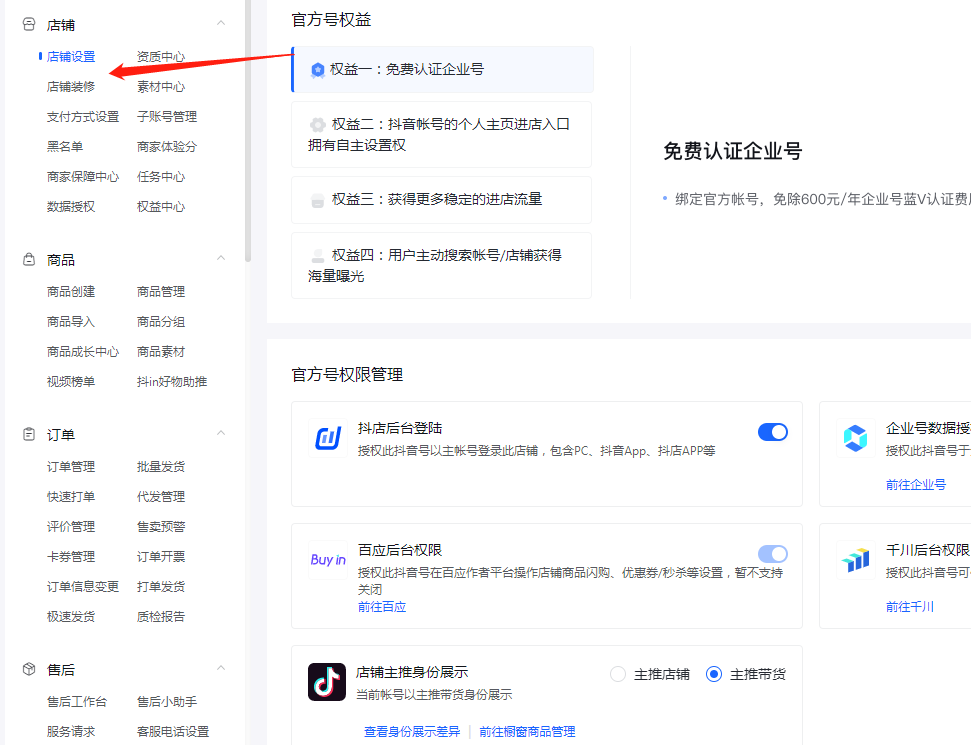
Task: Open 店铺装修 menu item
Action: coord(71,86)
